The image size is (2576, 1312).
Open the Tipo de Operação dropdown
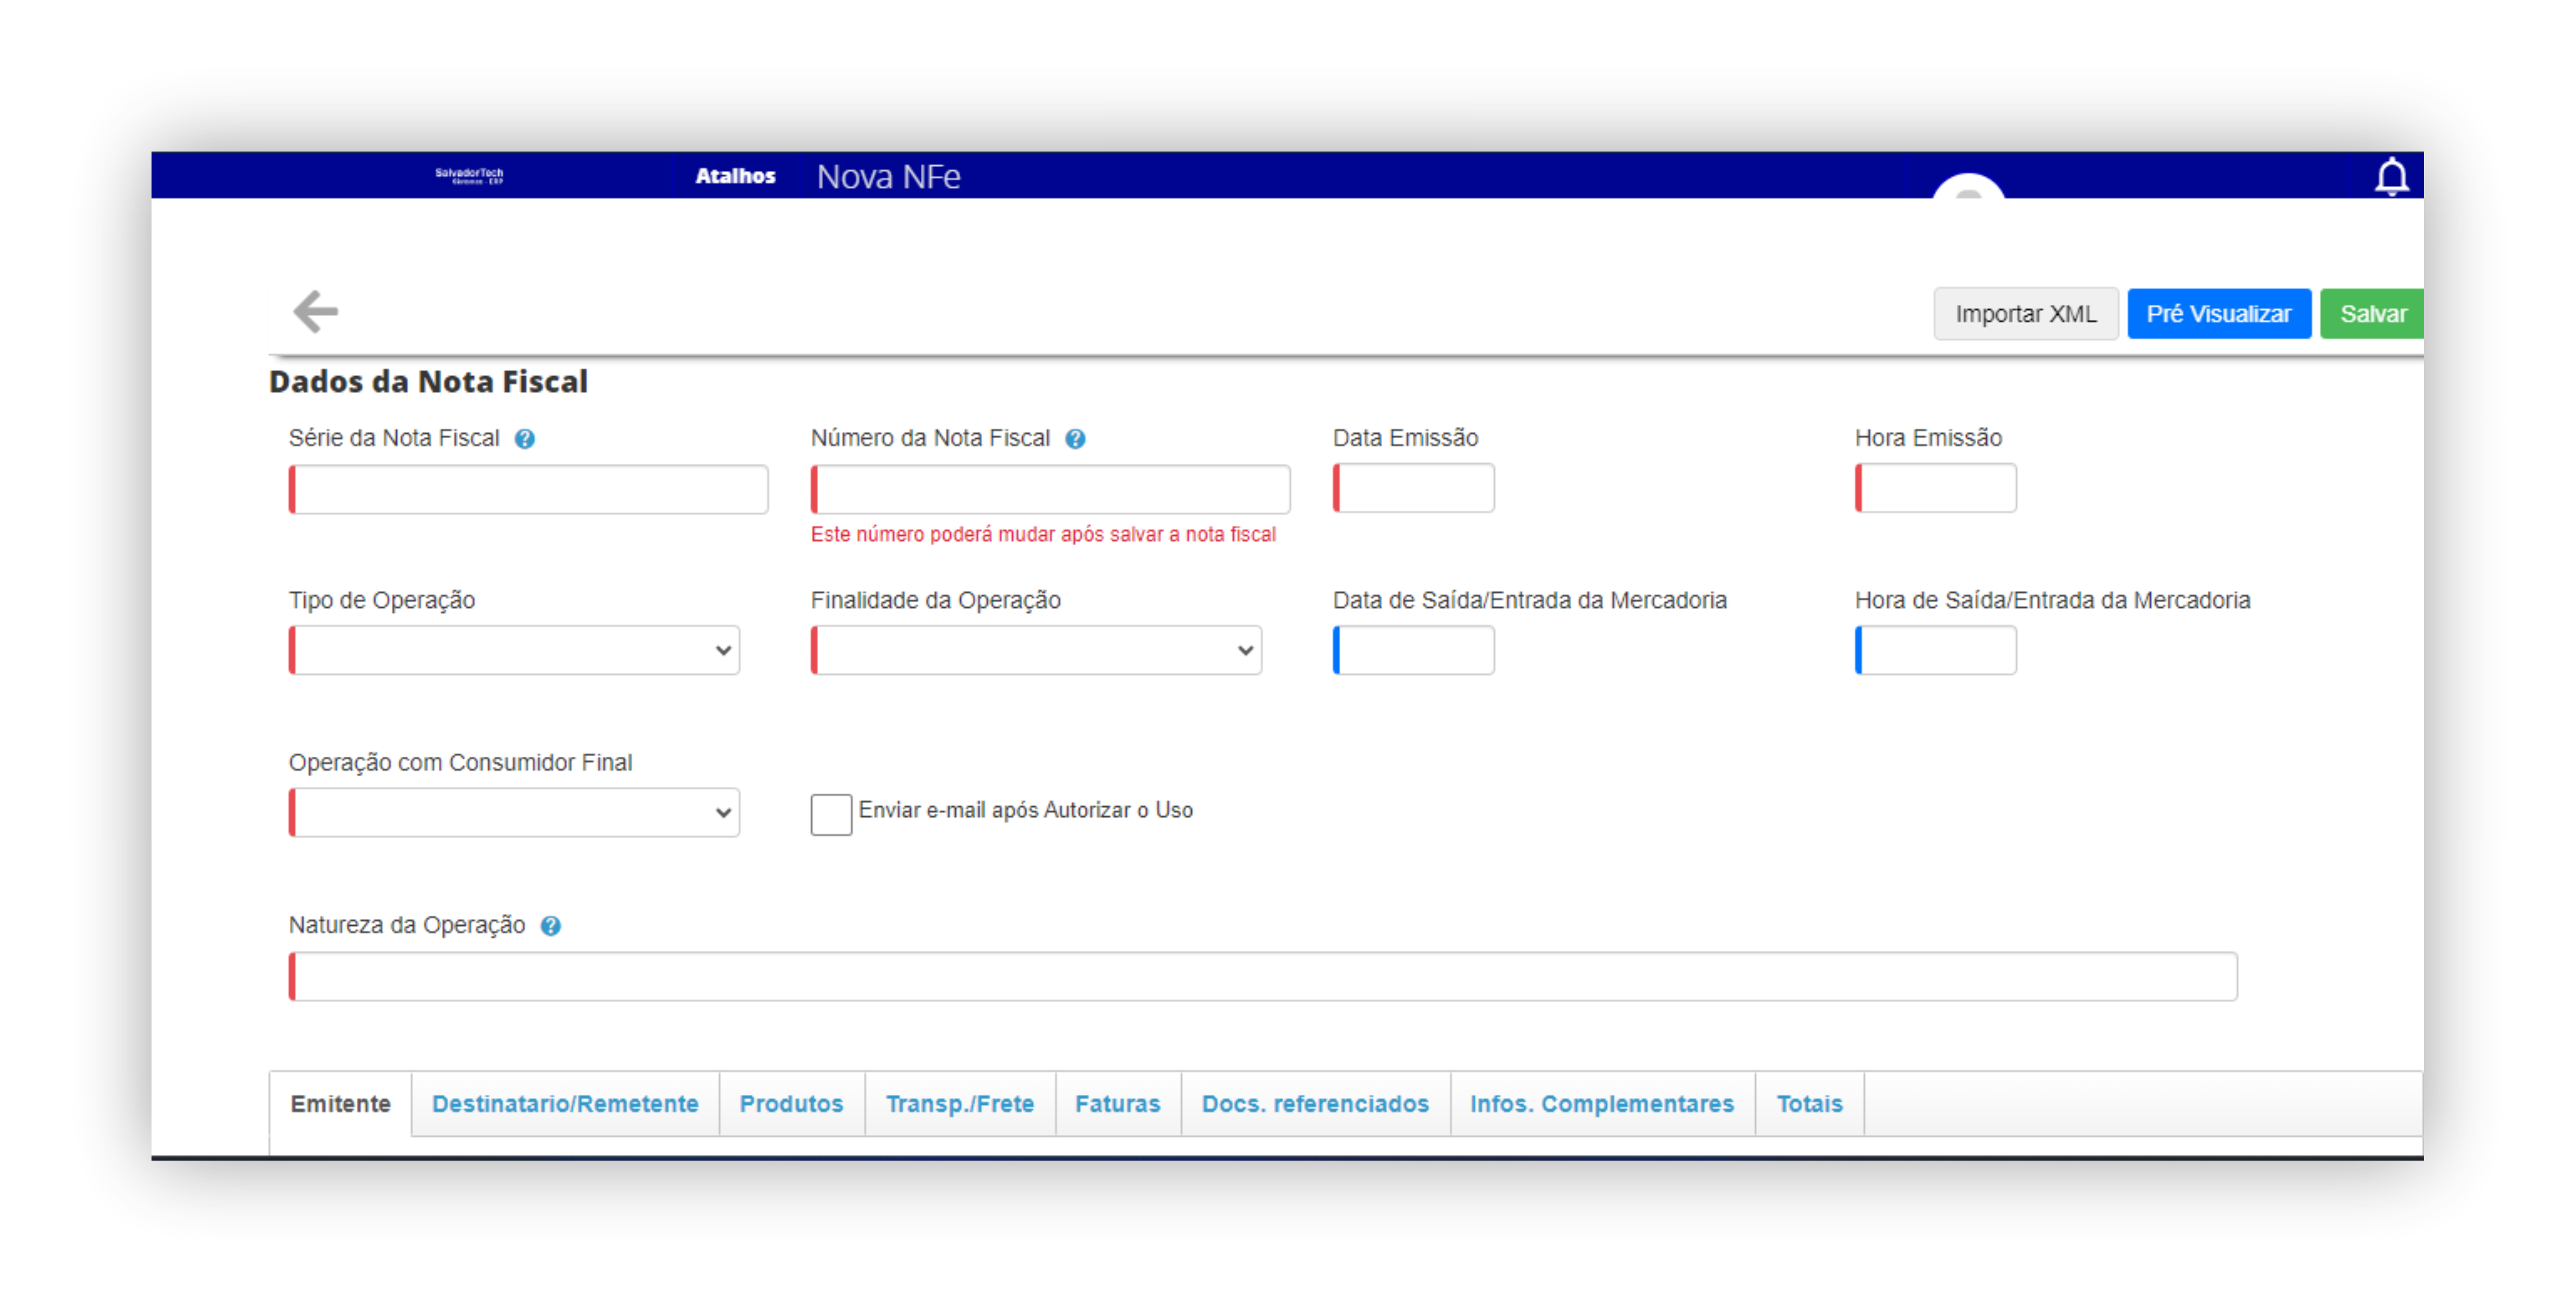pos(514,650)
